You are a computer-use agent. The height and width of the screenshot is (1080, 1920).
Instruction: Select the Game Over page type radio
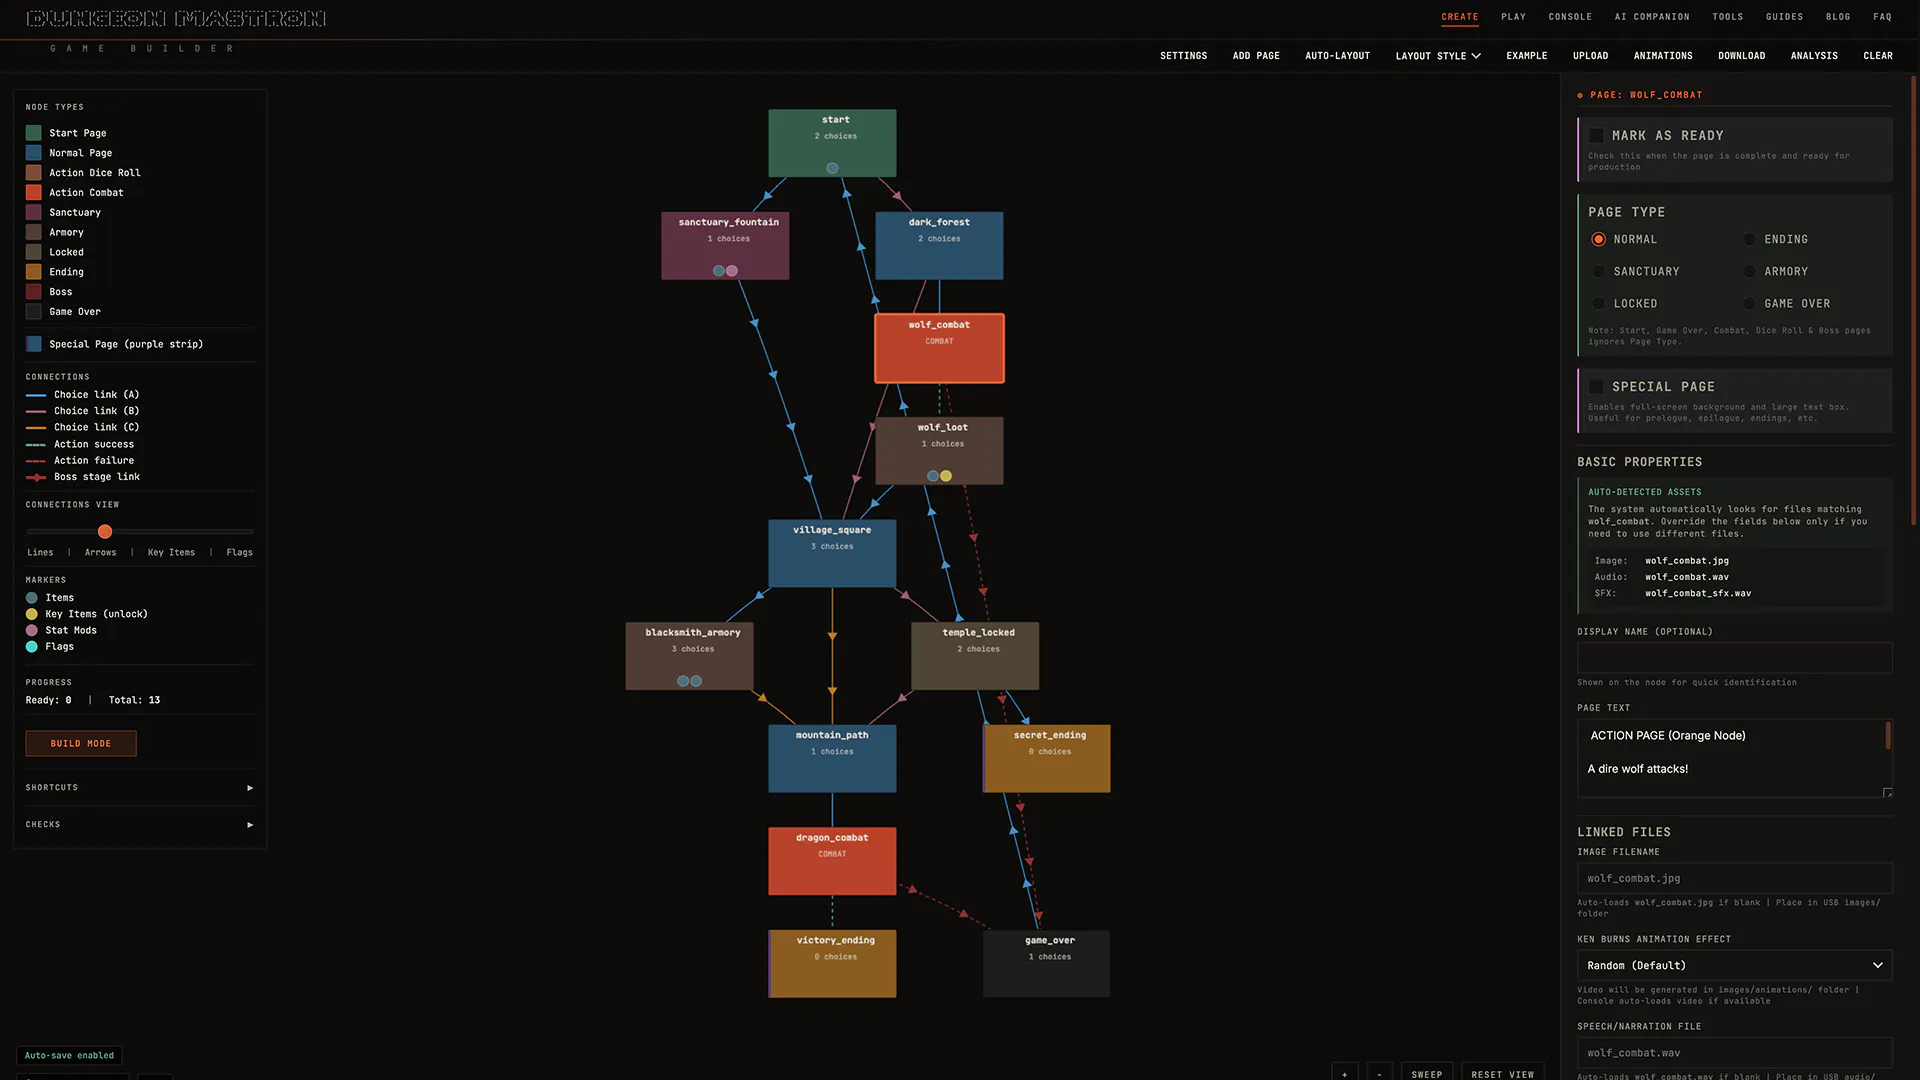[x=1749, y=303]
